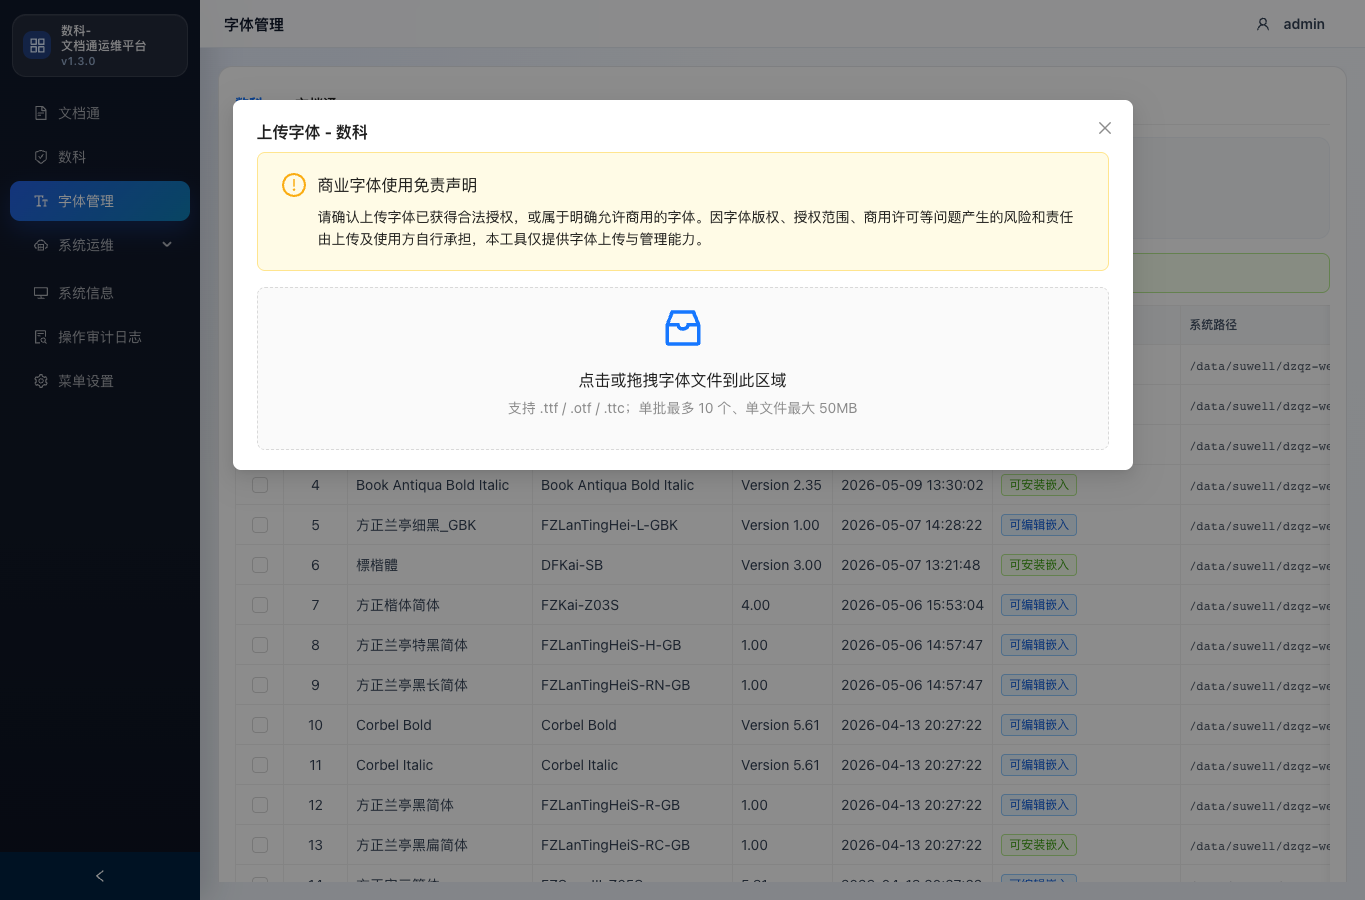Tick the checkbox for Corbel Bold row
The width and height of the screenshot is (1365, 900).
tap(260, 725)
